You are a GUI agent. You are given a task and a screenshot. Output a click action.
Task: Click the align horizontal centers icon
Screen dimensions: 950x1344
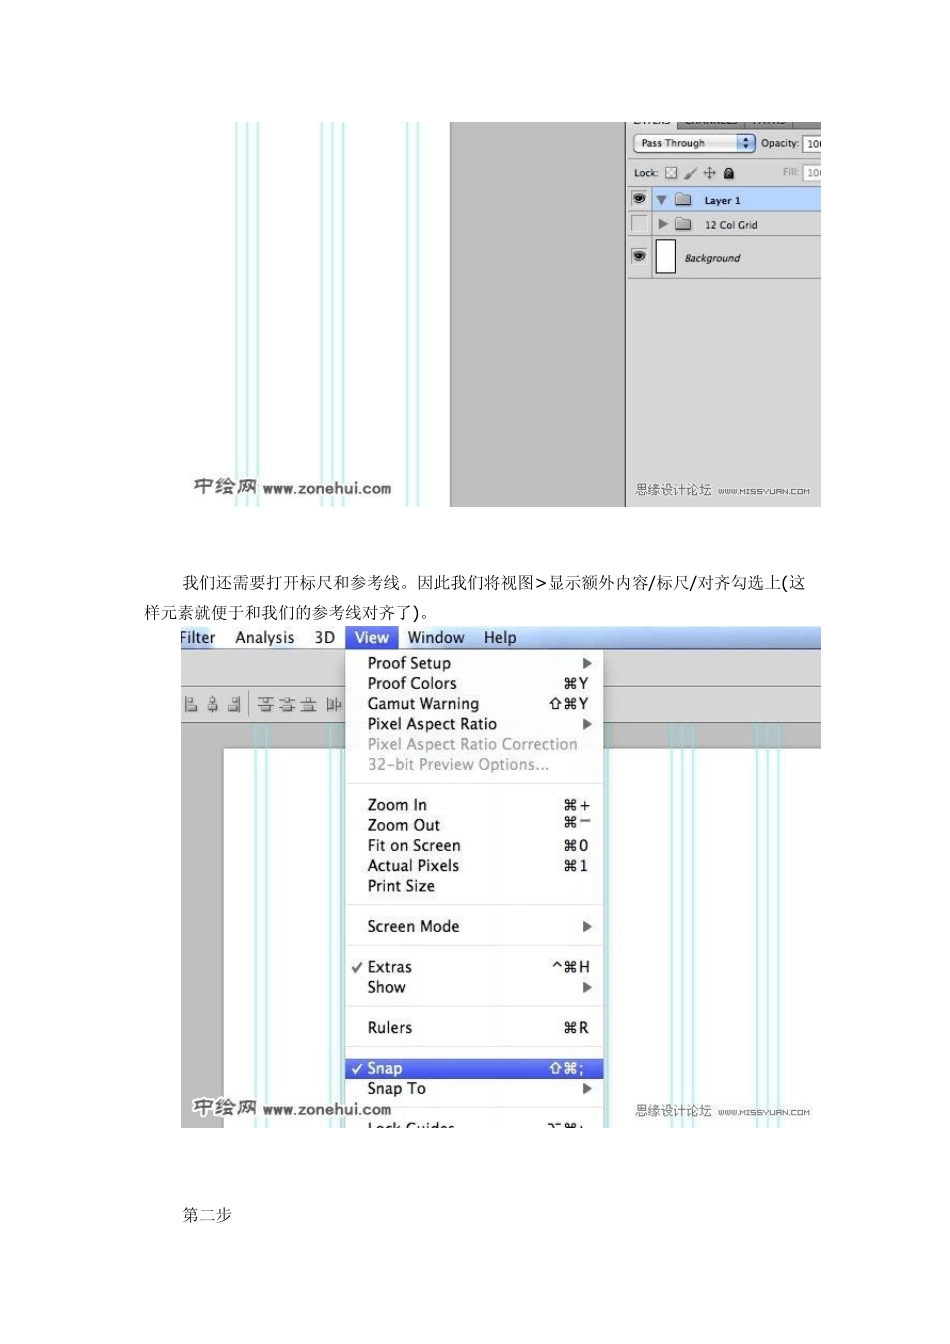pyautogui.click(x=212, y=705)
